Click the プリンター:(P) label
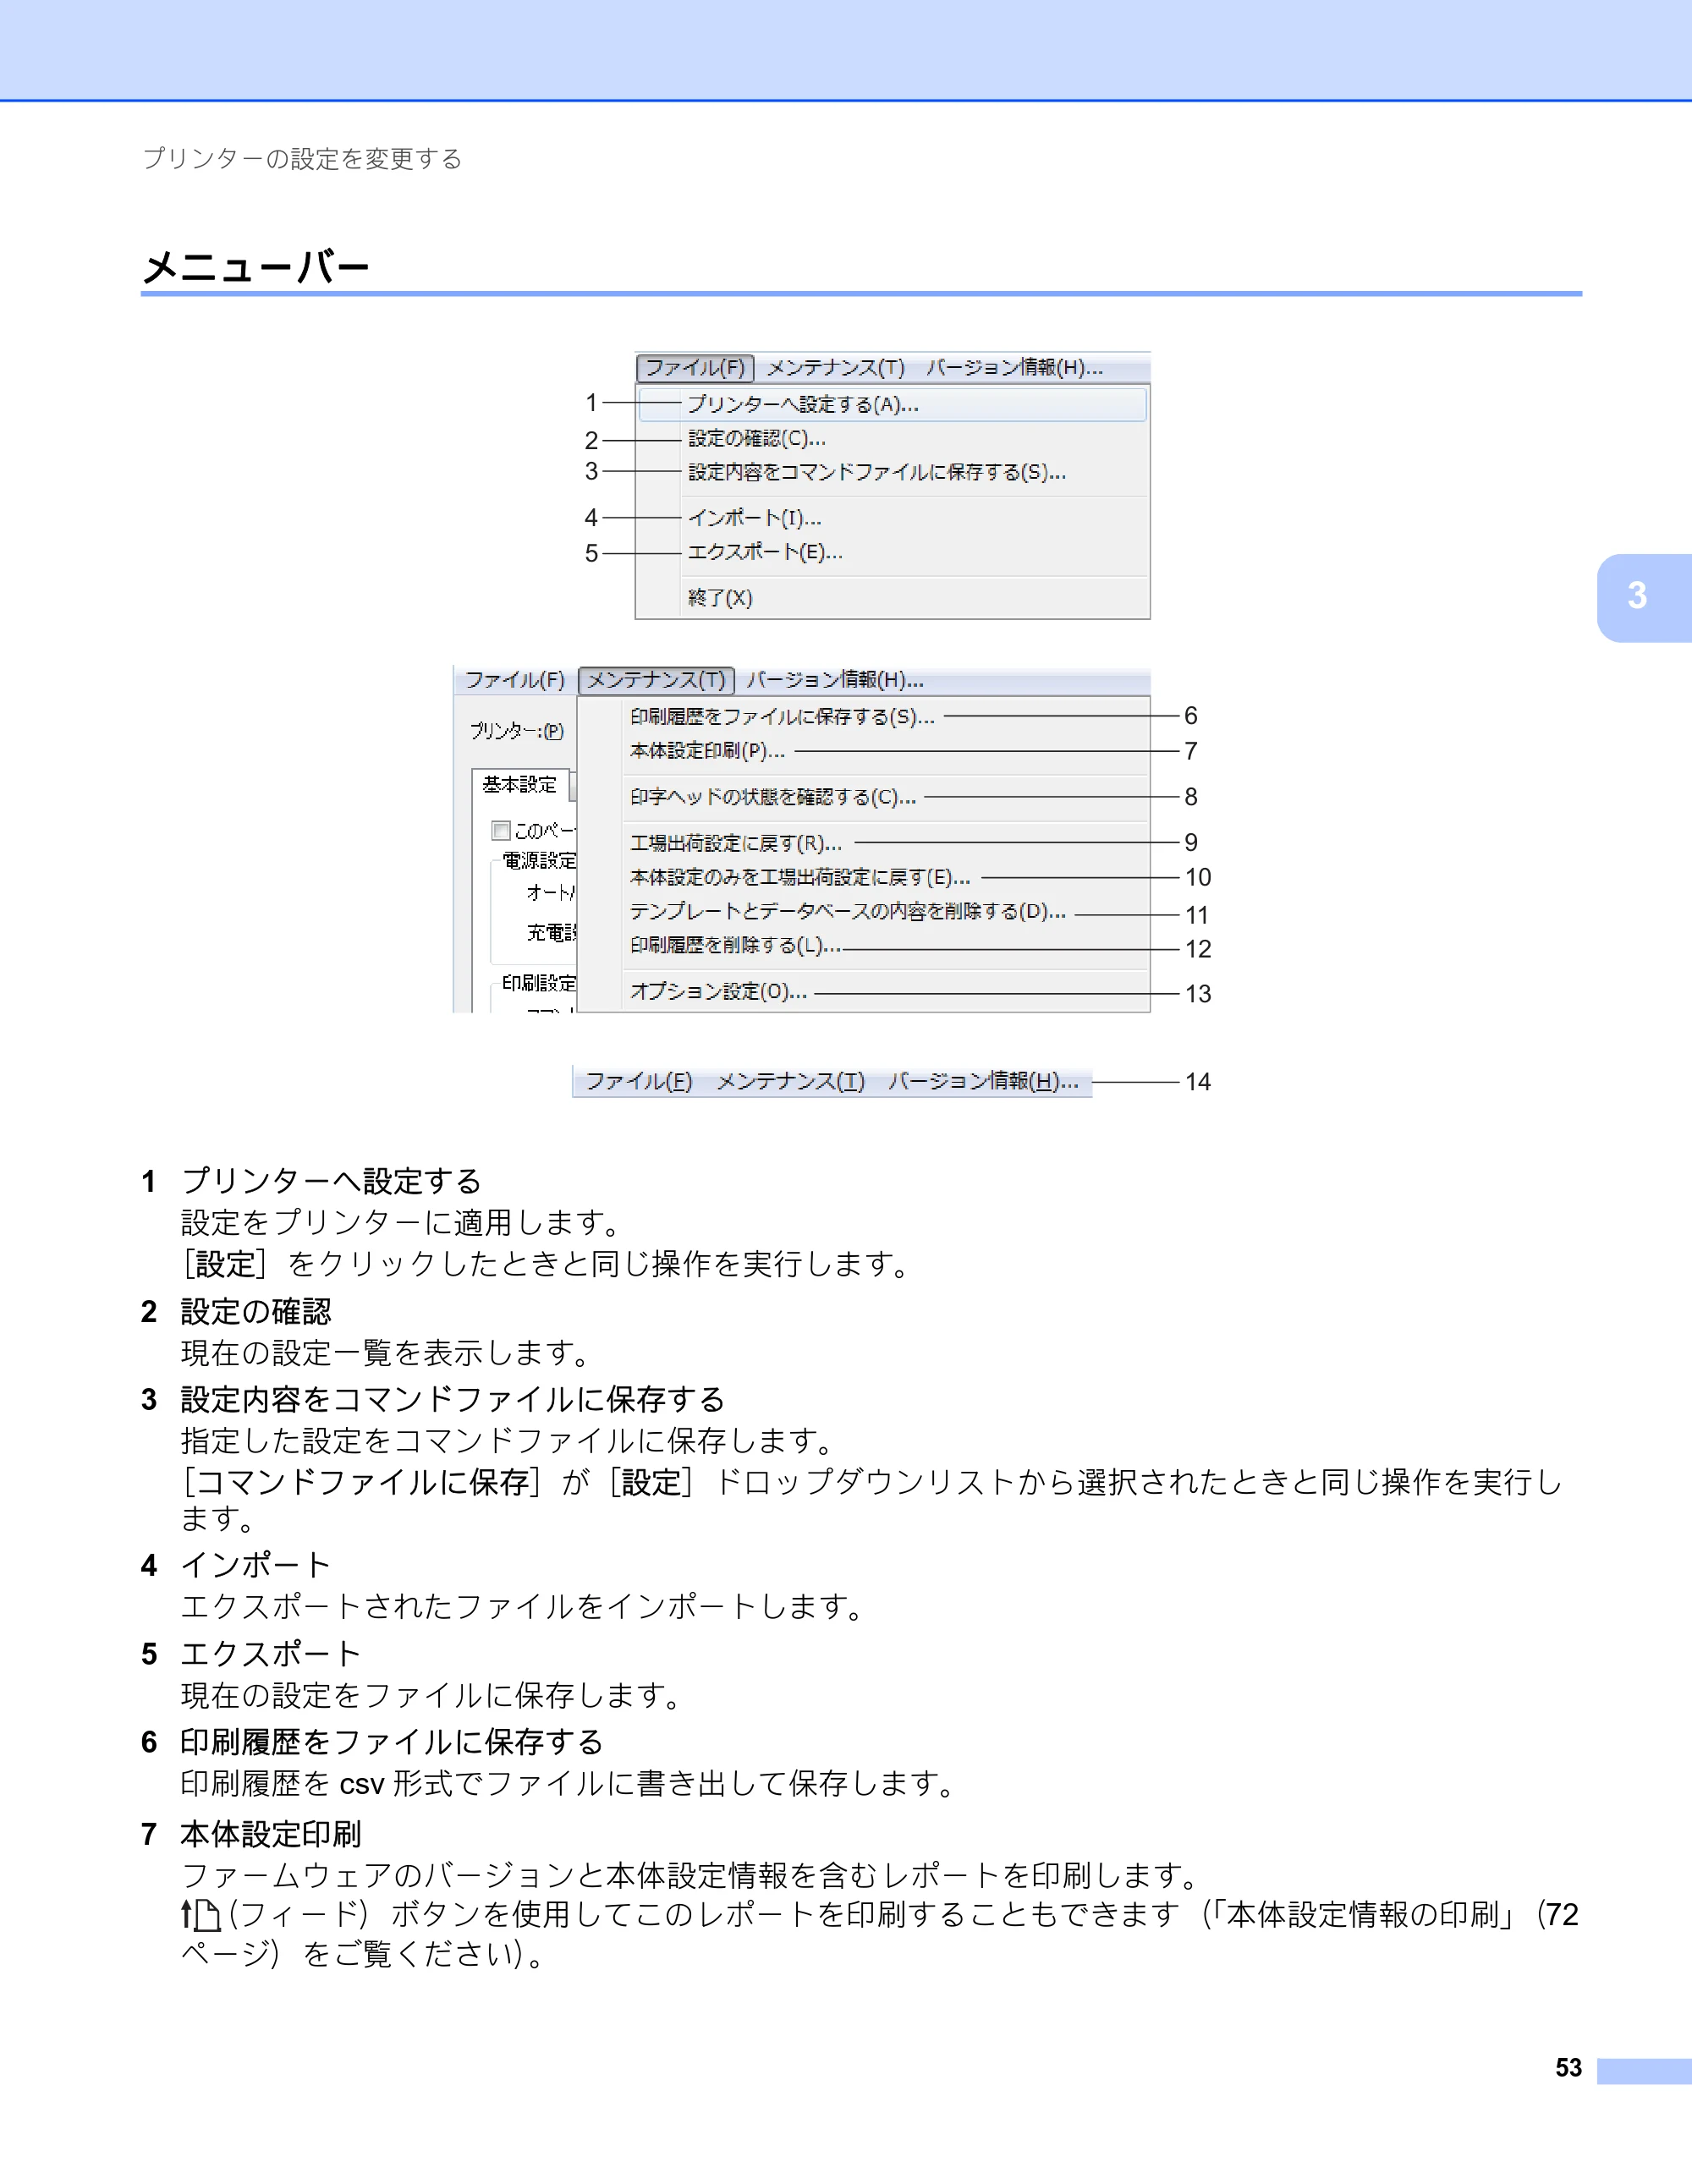Viewport: 1692px width, 2184px height. coord(517,732)
